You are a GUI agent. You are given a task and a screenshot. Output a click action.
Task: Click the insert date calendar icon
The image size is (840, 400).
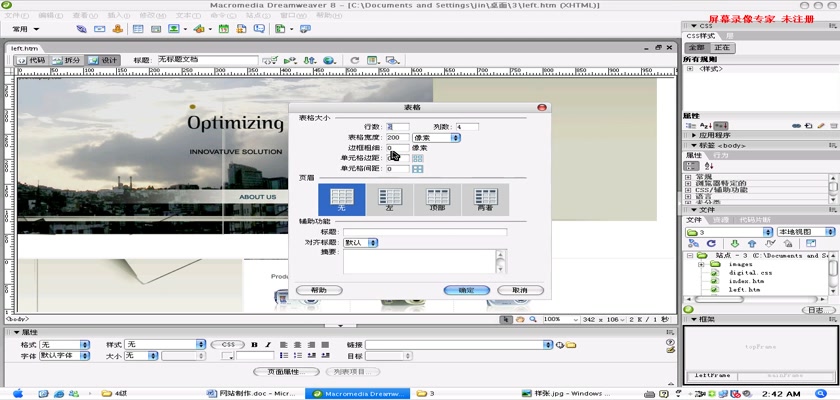pos(224,29)
